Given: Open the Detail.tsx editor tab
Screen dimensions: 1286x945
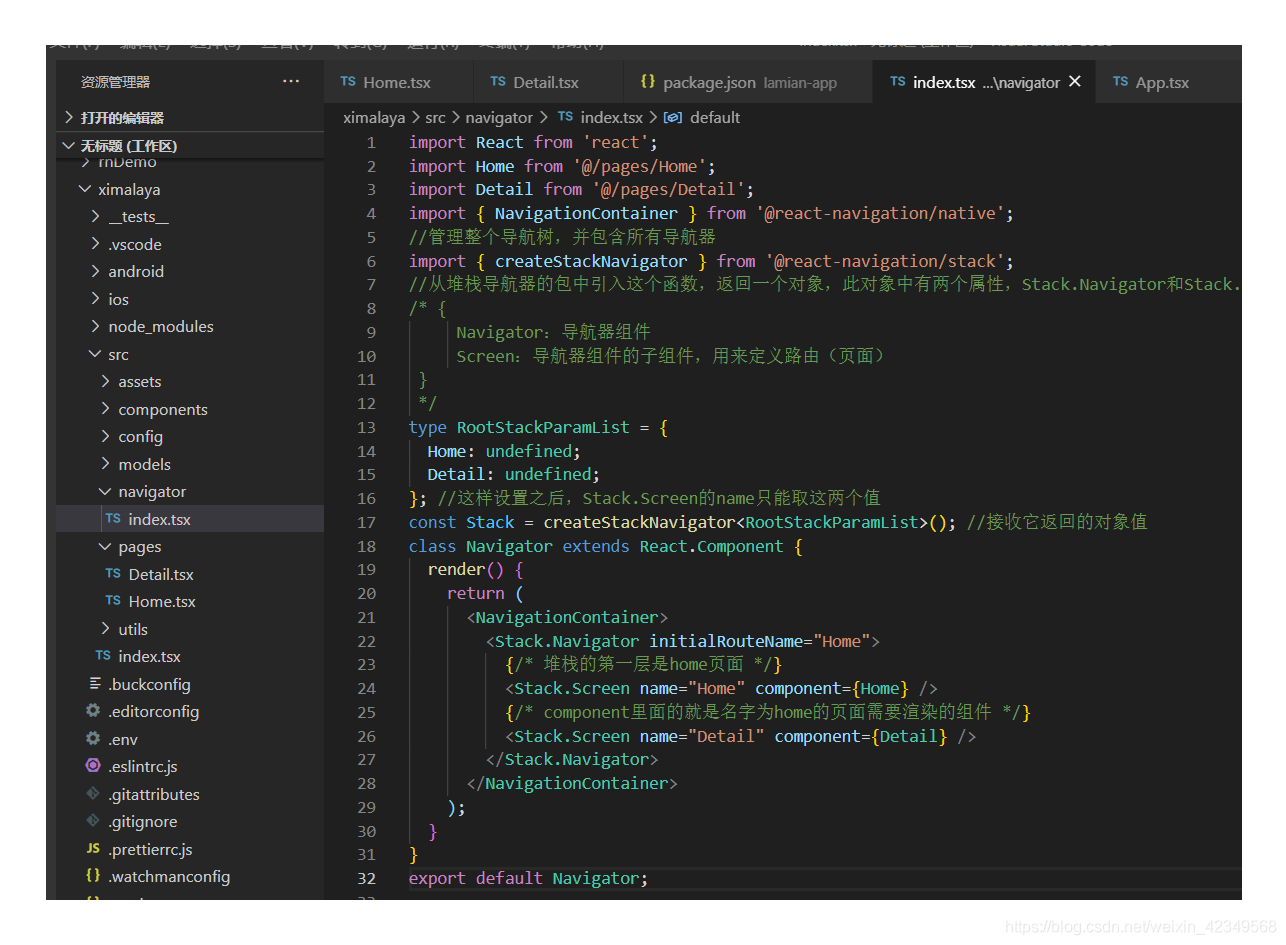Looking at the screenshot, I should [548, 82].
